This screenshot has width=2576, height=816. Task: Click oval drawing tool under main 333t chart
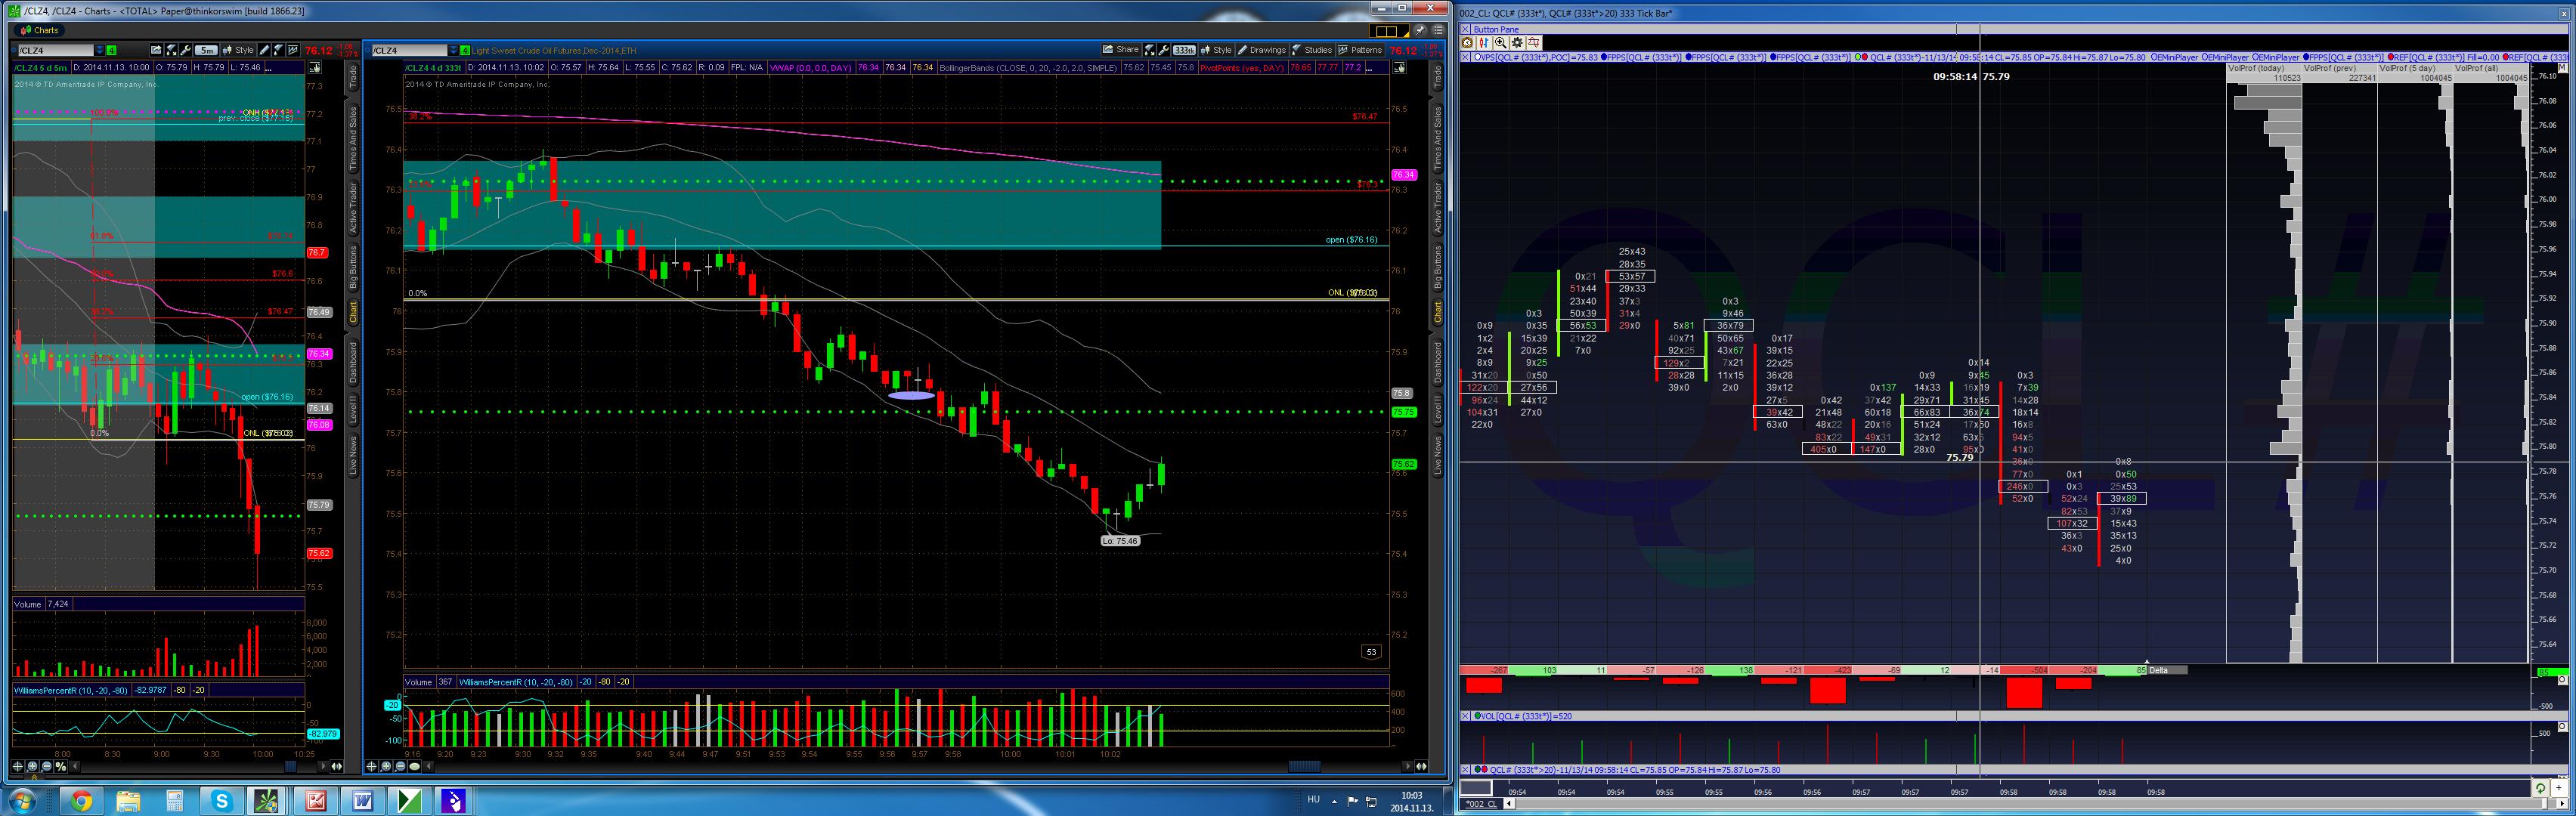[x=414, y=766]
